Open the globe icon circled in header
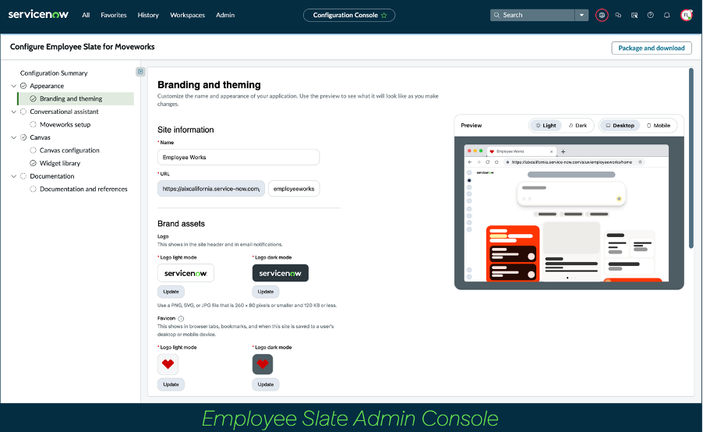Image resolution: width=703 pixels, height=432 pixels. 602,15
